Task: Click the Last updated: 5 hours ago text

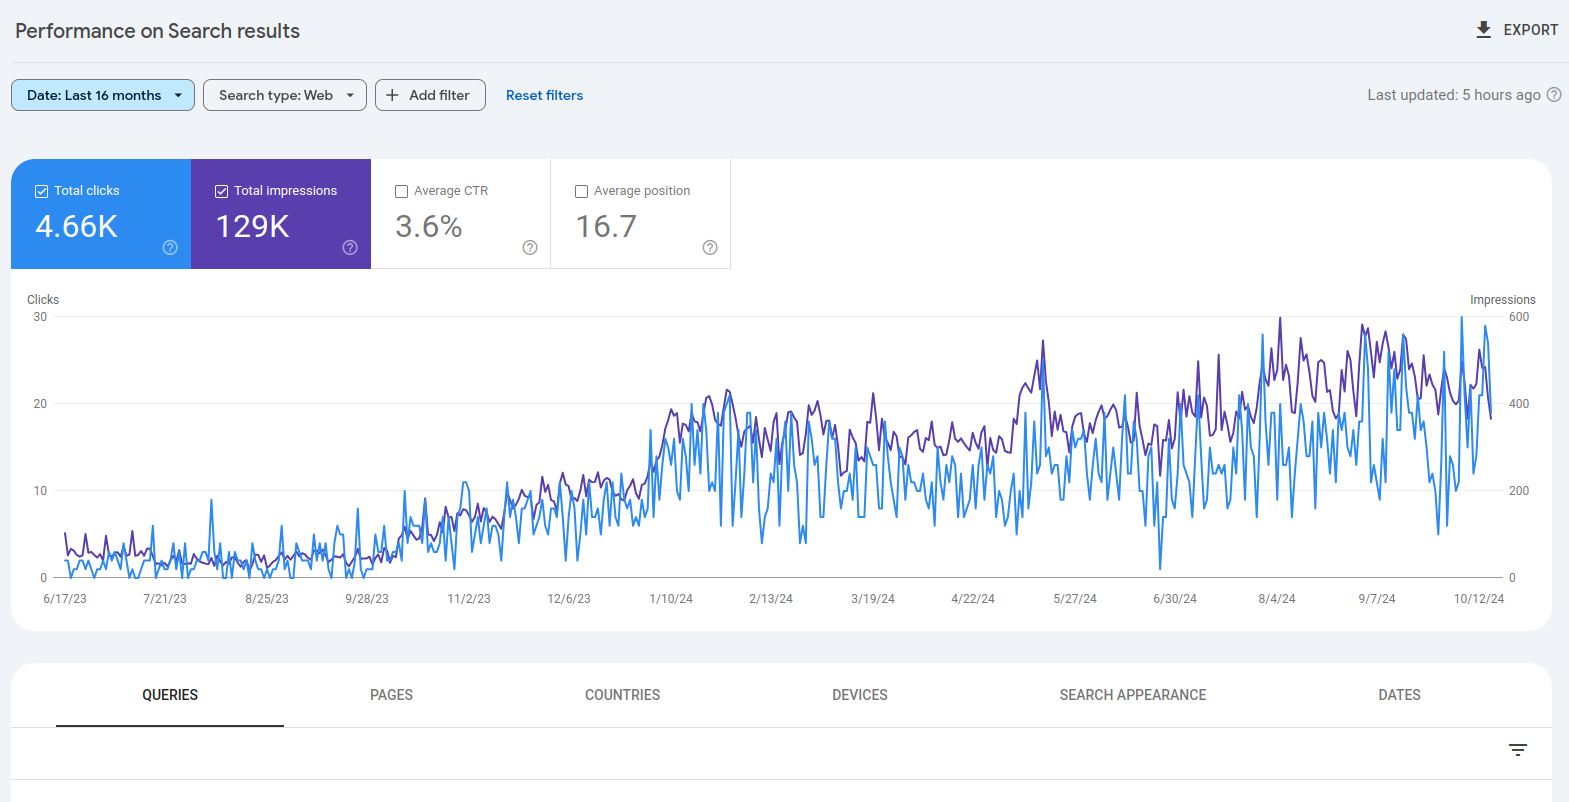Action: 1454,95
